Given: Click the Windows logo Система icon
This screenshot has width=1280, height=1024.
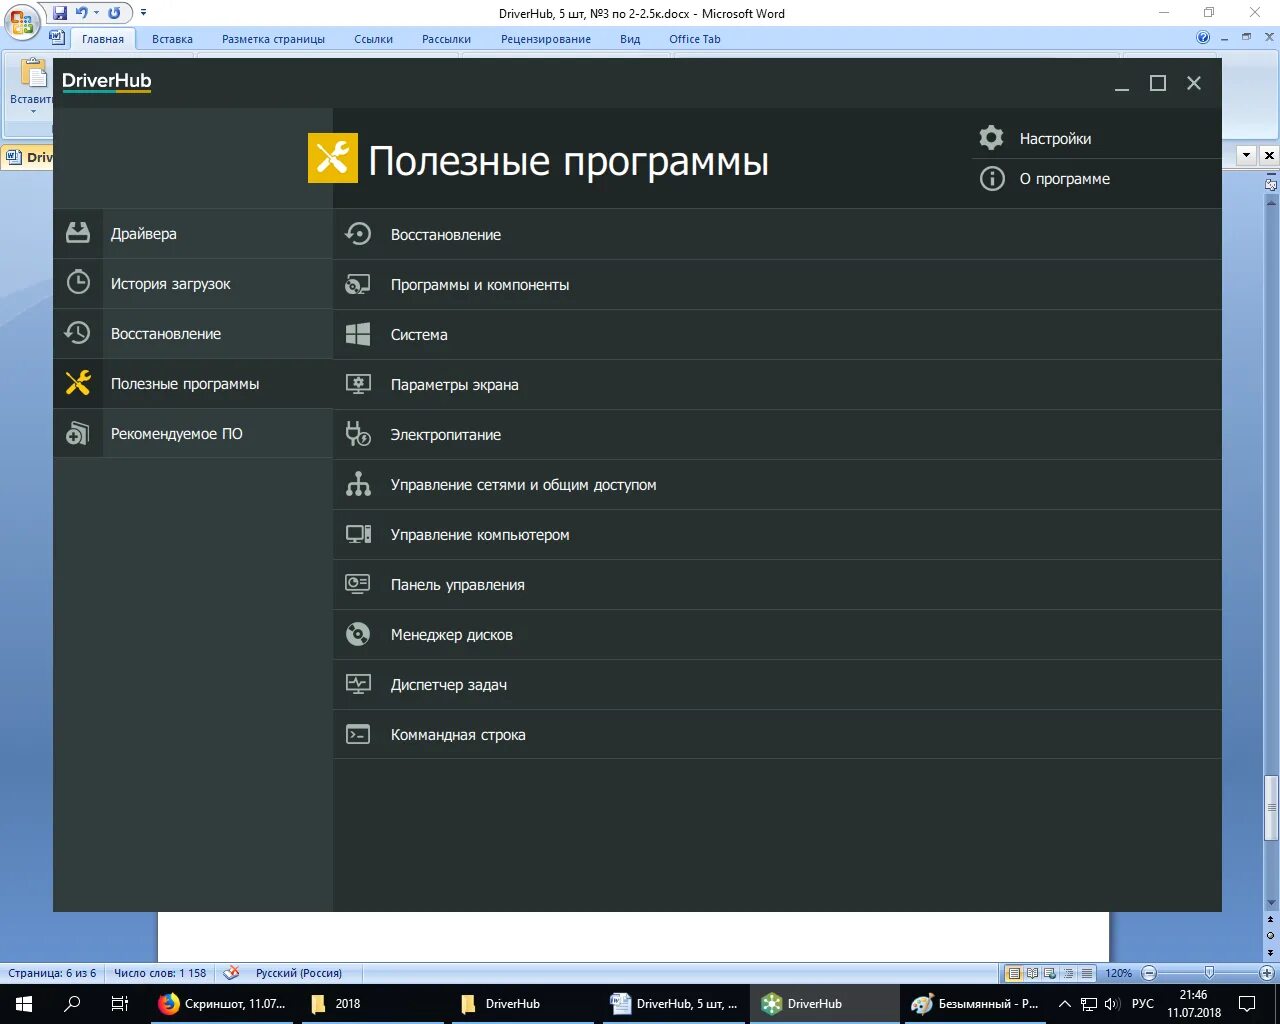Looking at the screenshot, I should click(x=358, y=334).
